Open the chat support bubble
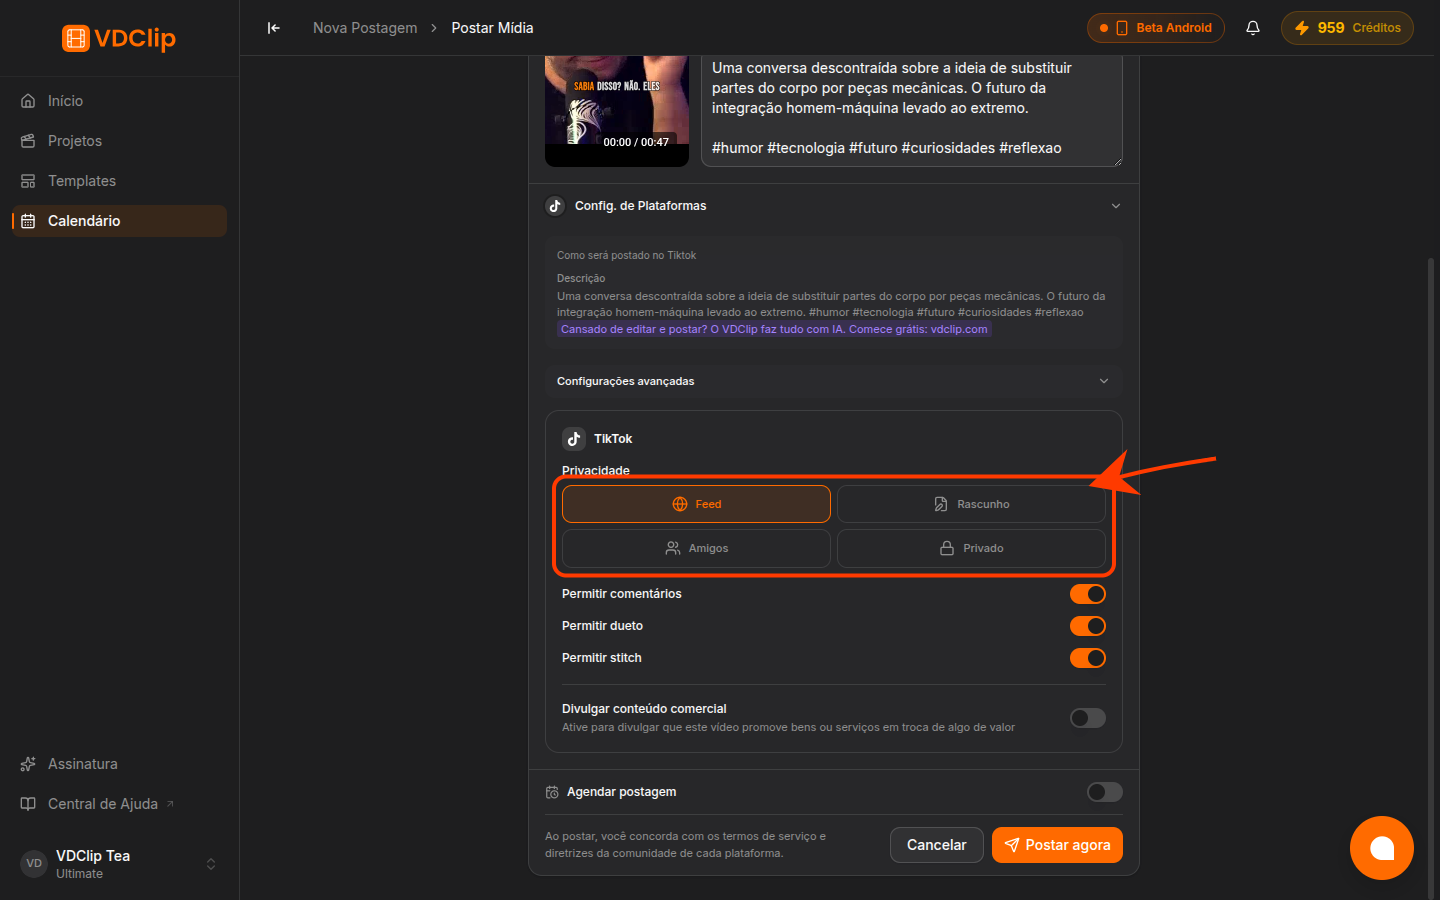Image resolution: width=1440 pixels, height=900 pixels. (x=1382, y=848)
